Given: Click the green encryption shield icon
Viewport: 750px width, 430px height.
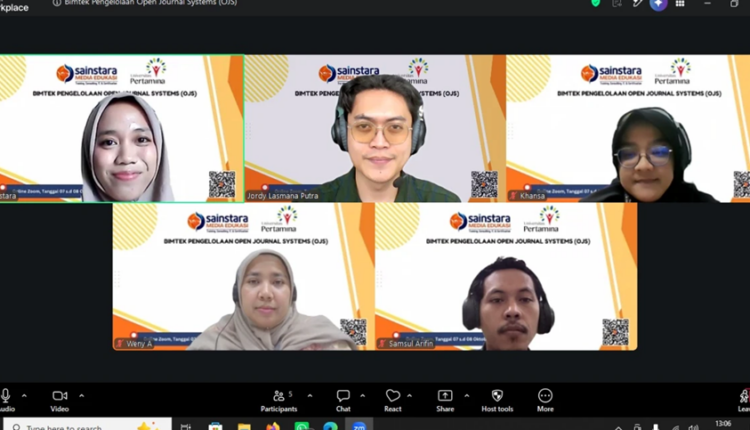Looking at the screenshot, I should point(596,3).
